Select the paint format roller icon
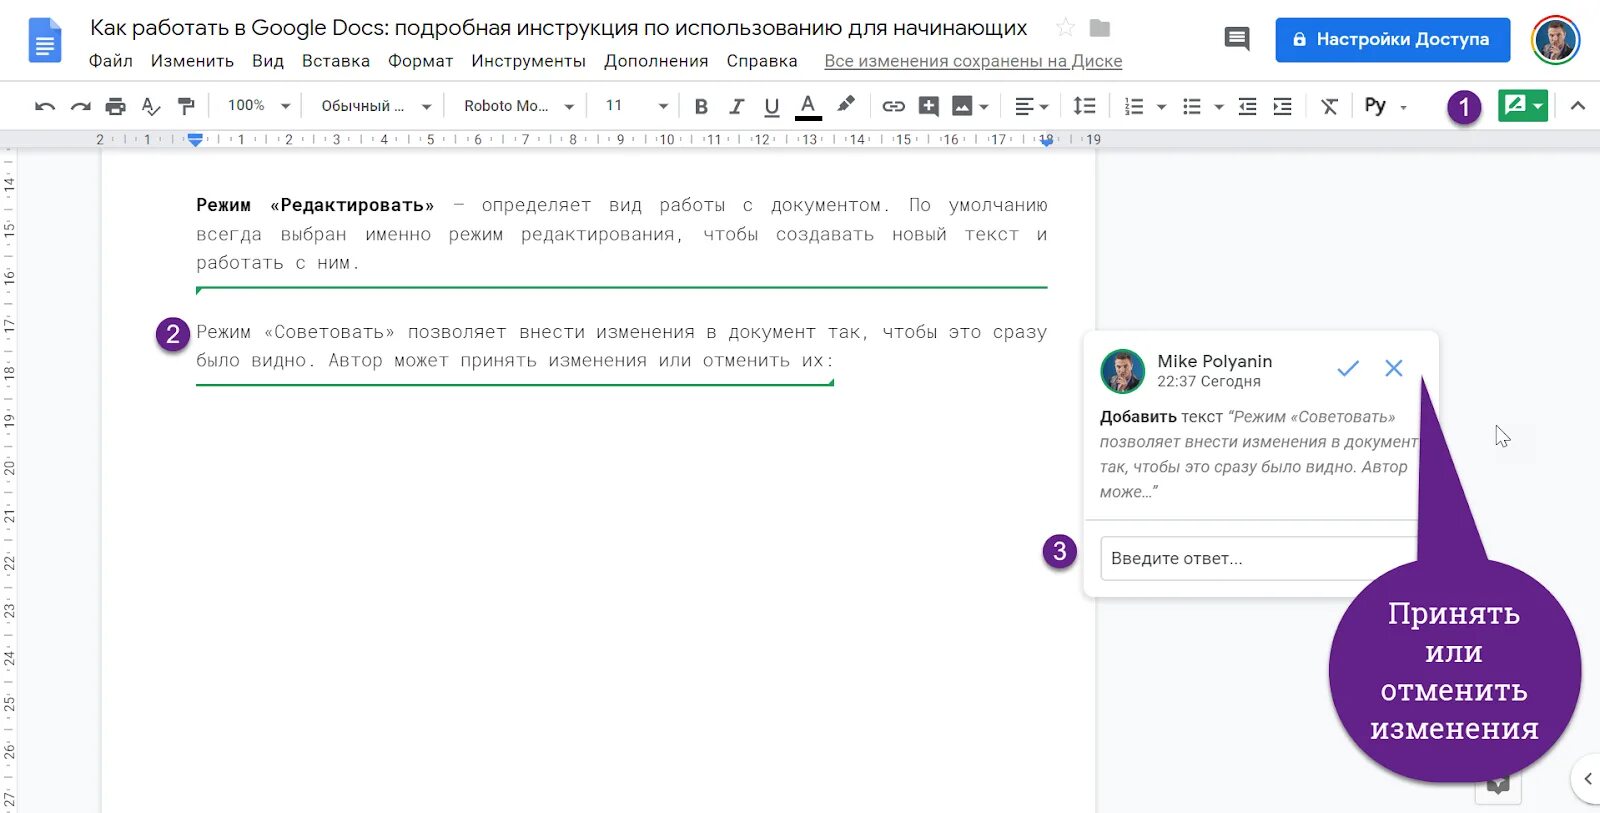 click(186, 106)
